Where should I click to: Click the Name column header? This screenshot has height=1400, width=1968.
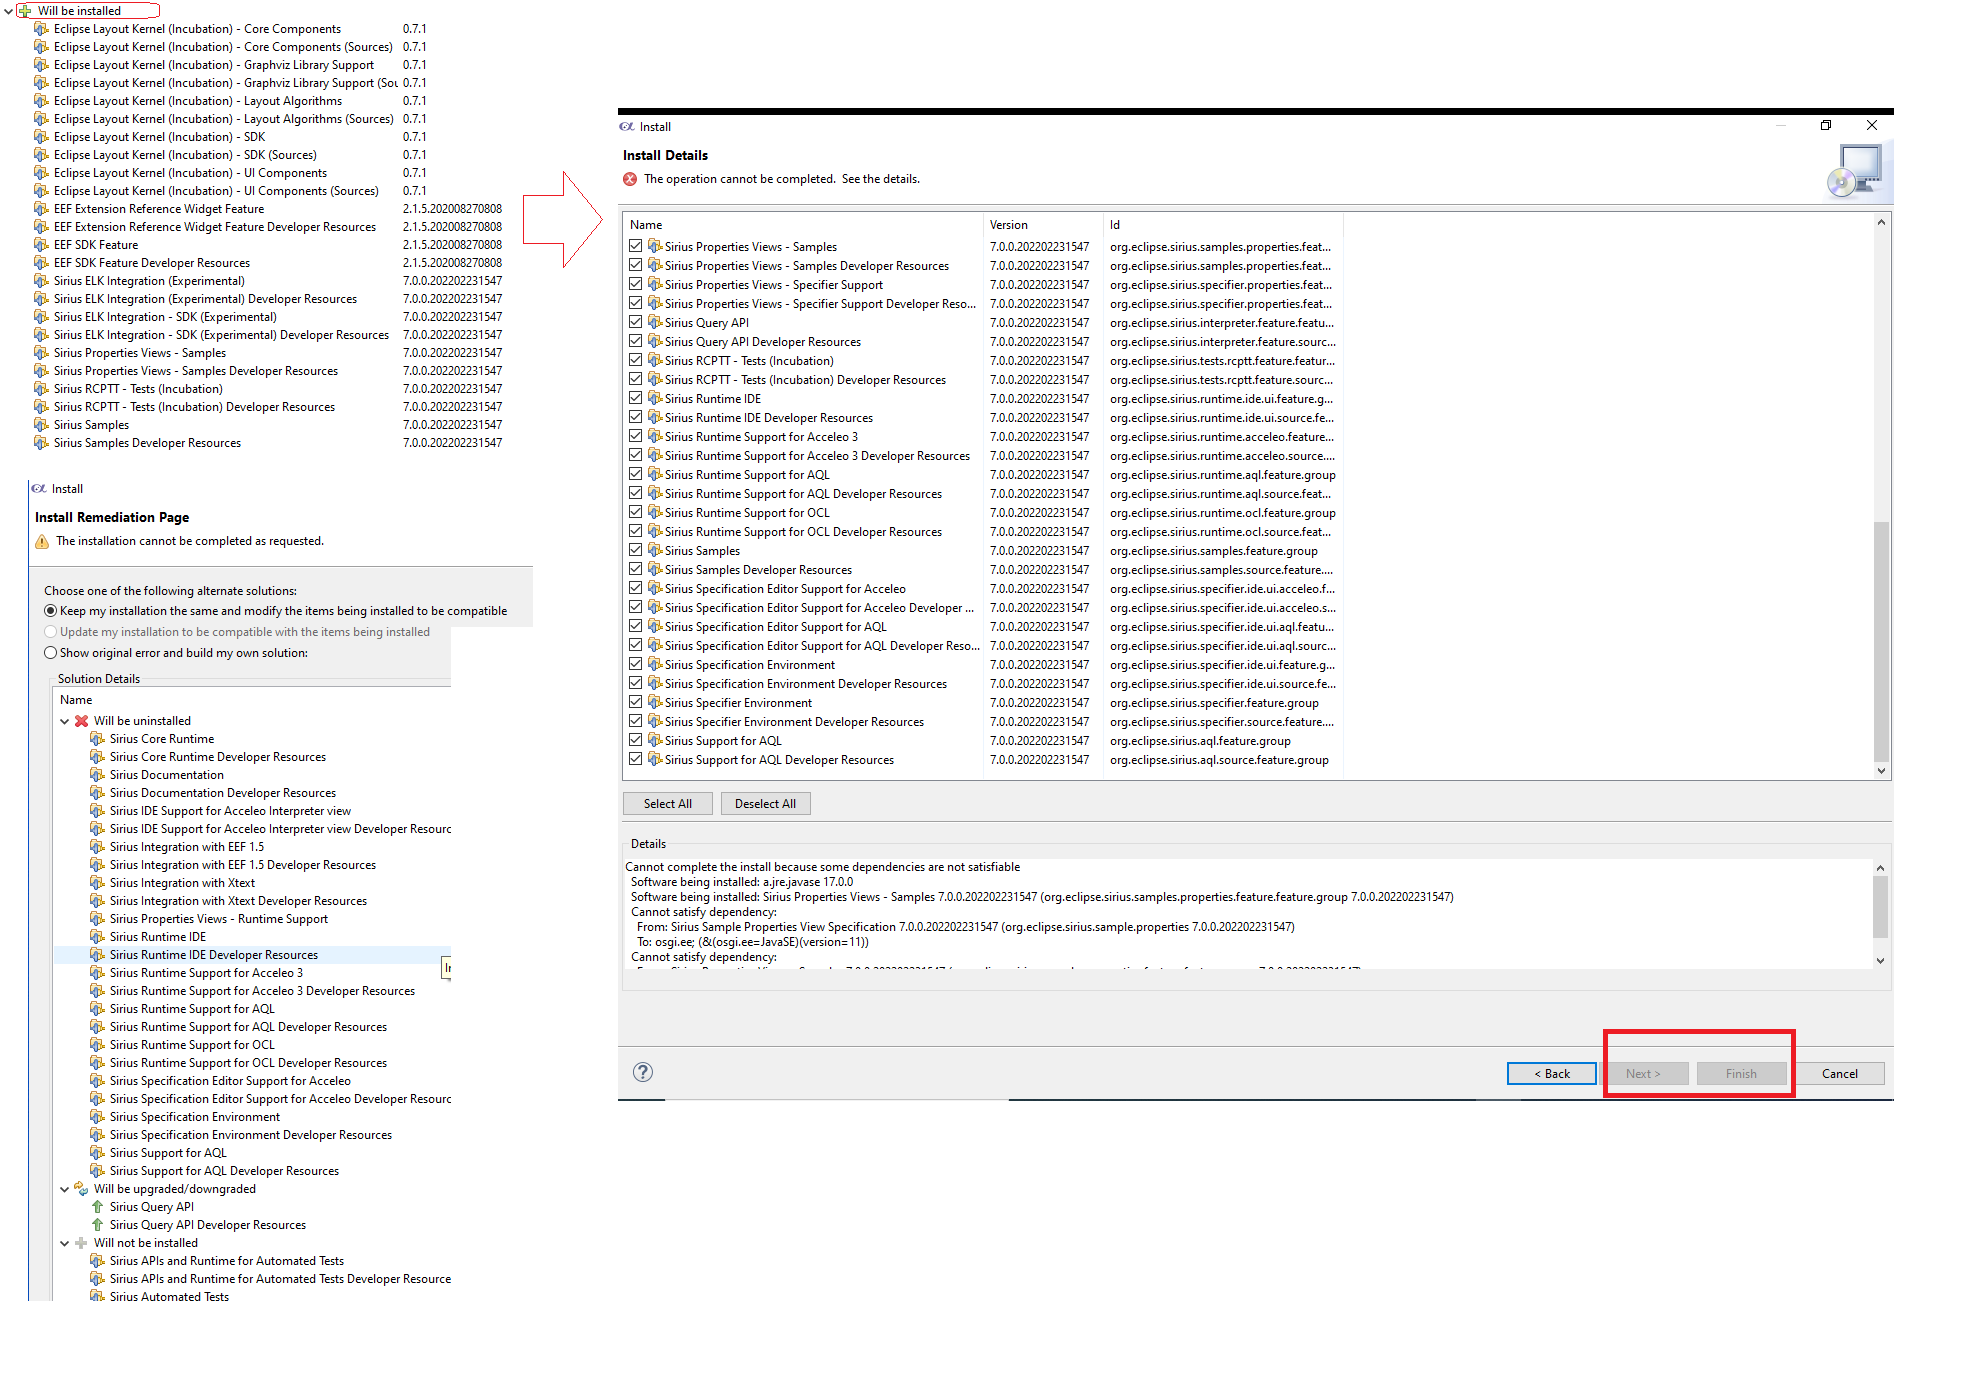[x=802, y=225]
